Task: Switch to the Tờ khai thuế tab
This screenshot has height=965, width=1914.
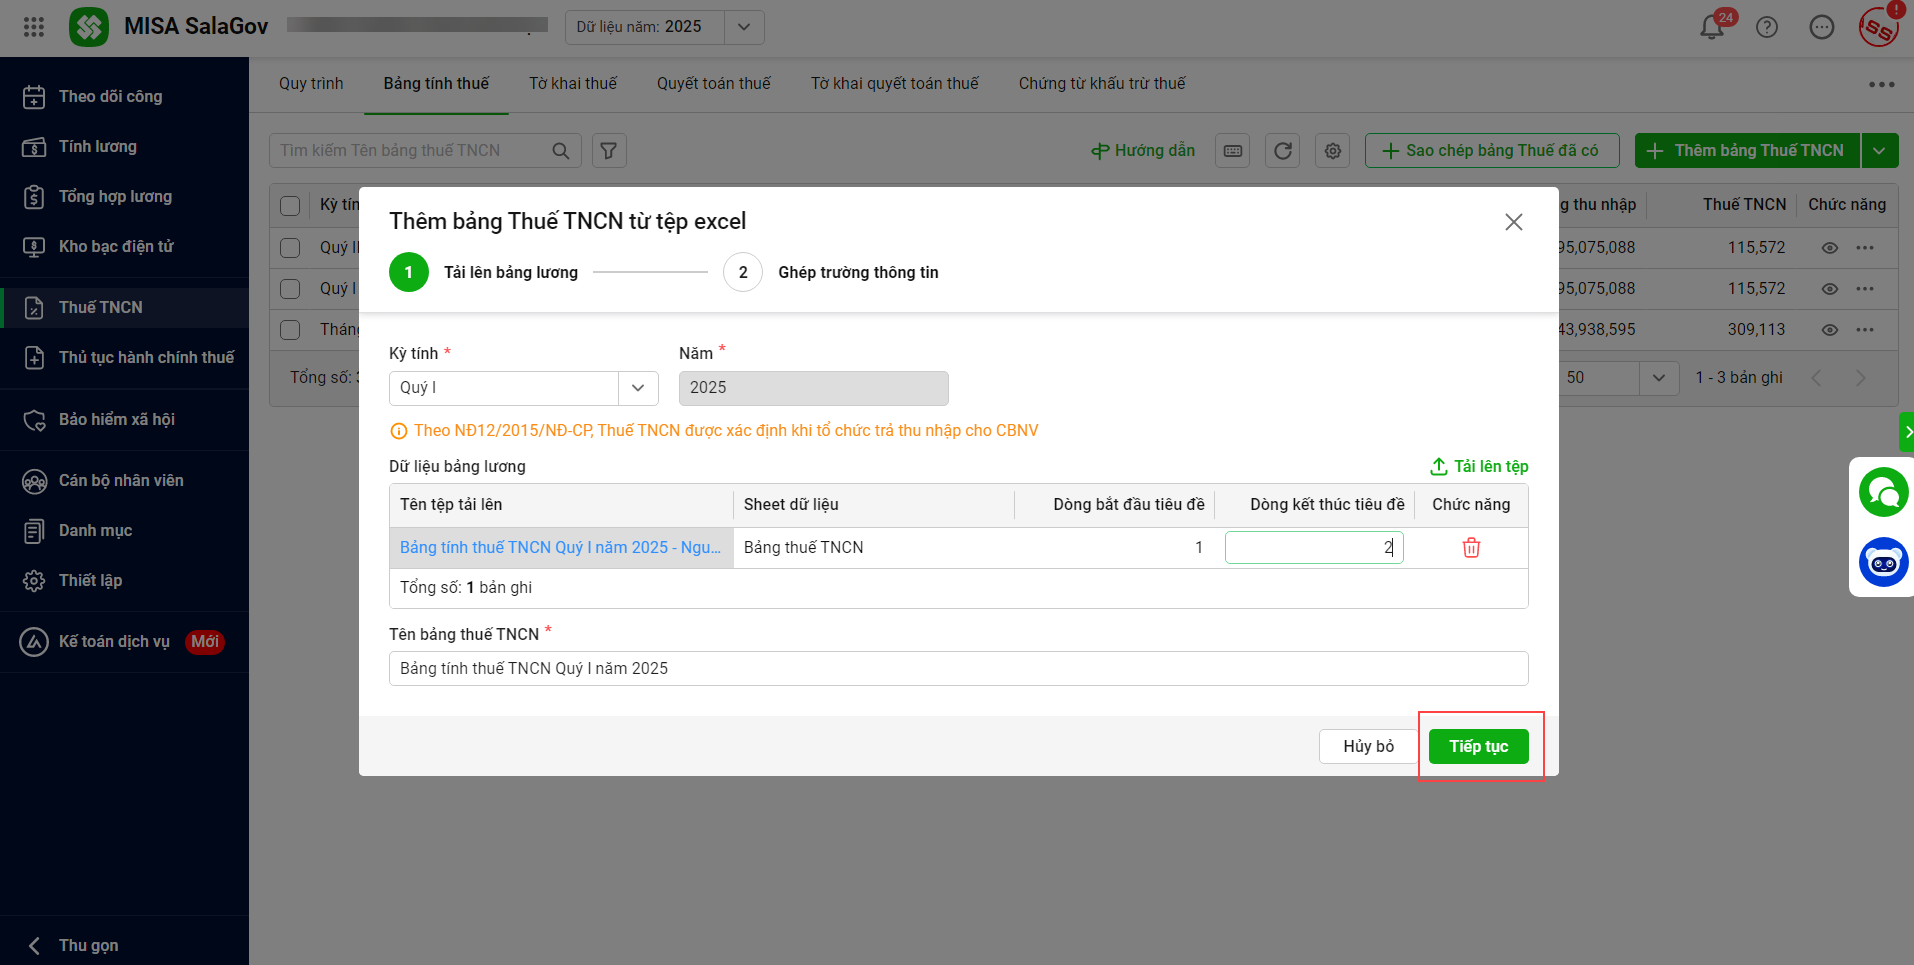Action: point(573,84)
